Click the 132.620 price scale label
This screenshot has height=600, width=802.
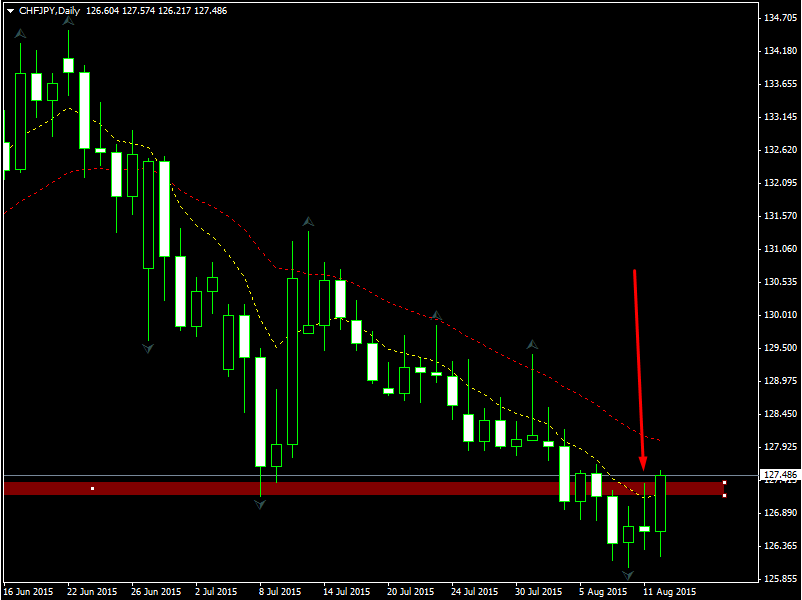click(x=781, y=150)
